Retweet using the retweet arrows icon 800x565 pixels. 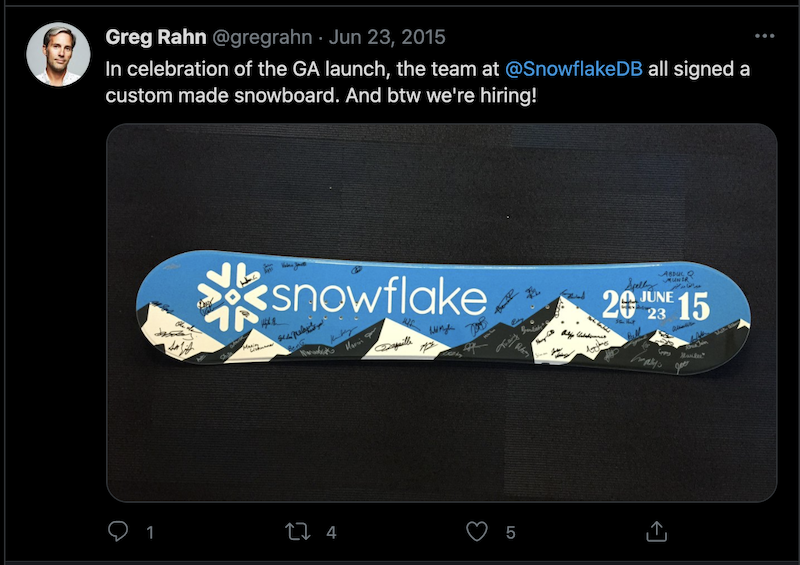(297, 532)
